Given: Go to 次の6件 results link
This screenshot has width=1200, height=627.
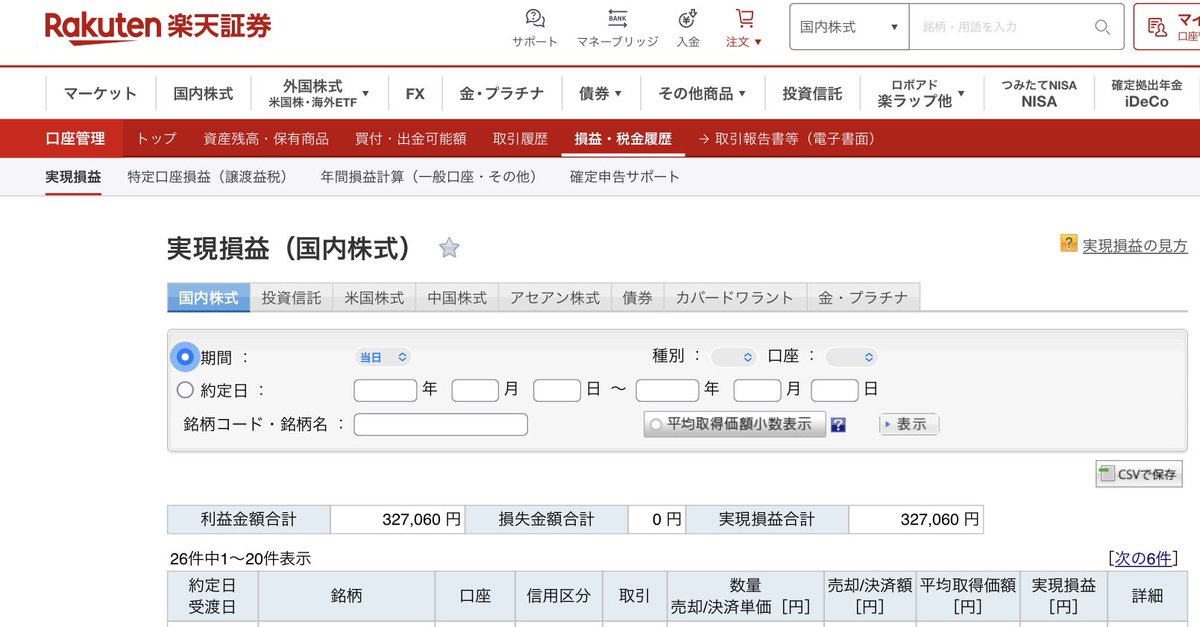Looking at the screenshot, I should [1143, 558].
